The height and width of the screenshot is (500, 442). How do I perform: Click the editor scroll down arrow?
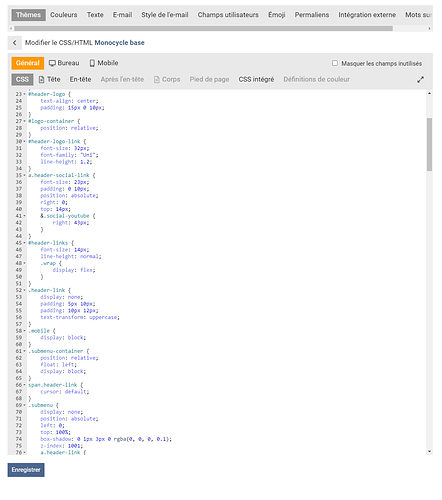click(429, 451)
